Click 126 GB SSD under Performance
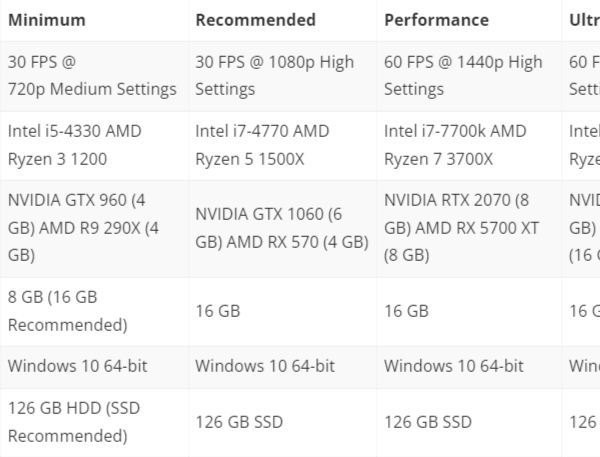The height and width of the screenshot is (457, 600). tap(469, 422)
